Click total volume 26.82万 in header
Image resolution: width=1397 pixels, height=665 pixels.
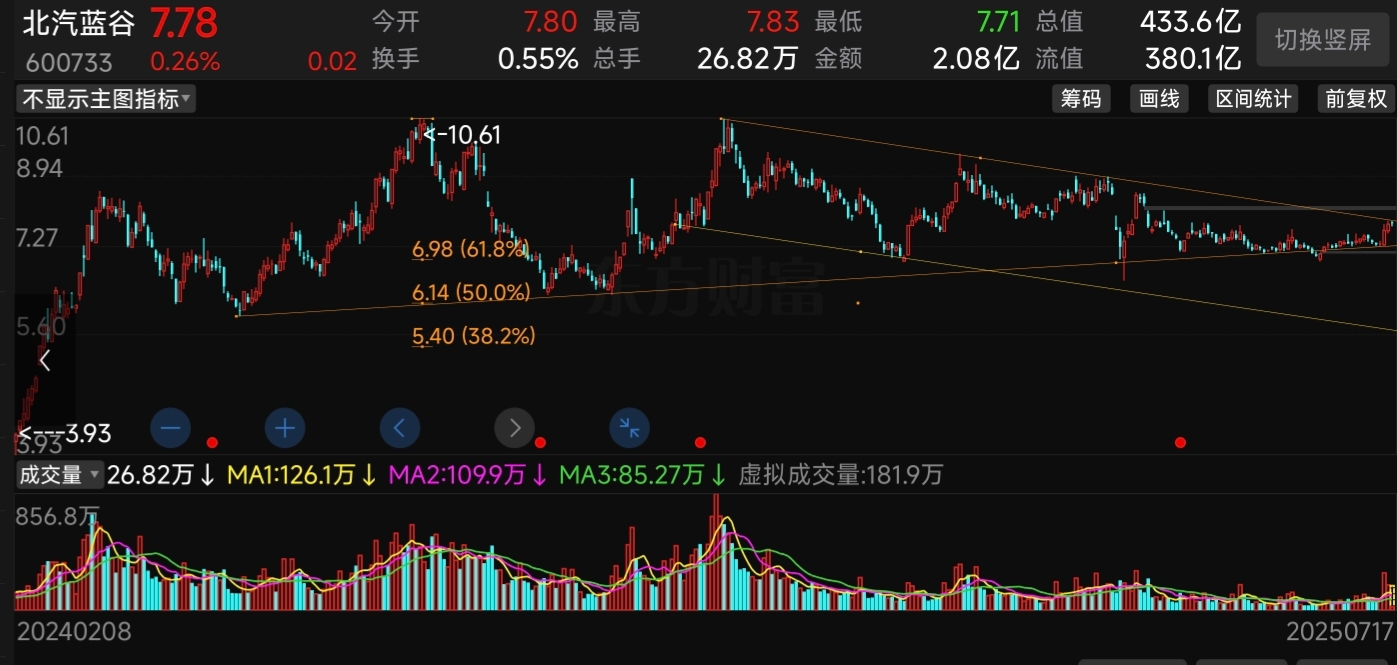(x=748, y=59)
